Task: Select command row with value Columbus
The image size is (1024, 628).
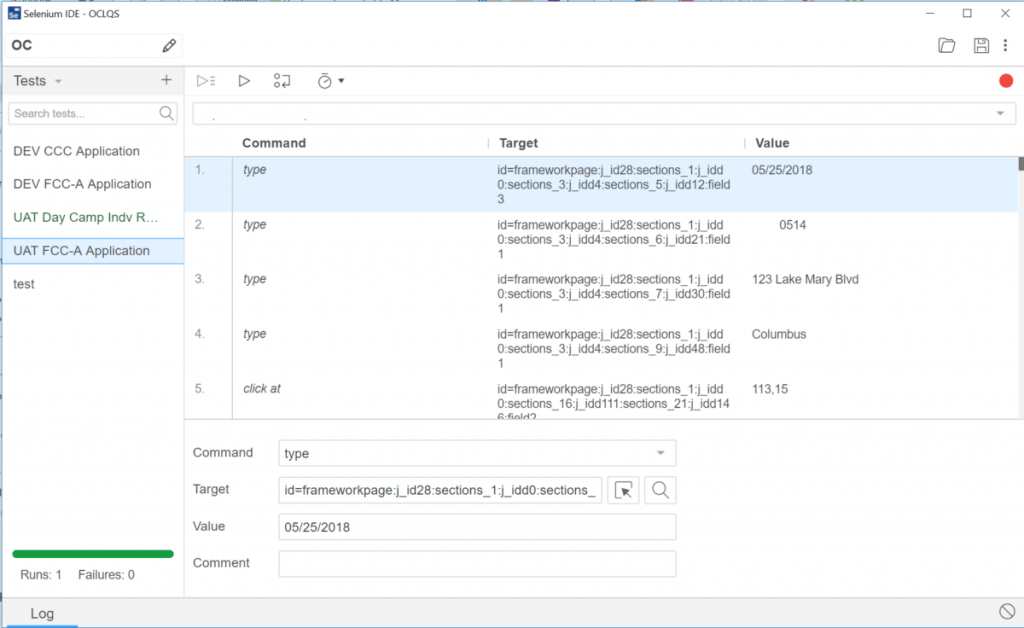Action: pos(601,349)
